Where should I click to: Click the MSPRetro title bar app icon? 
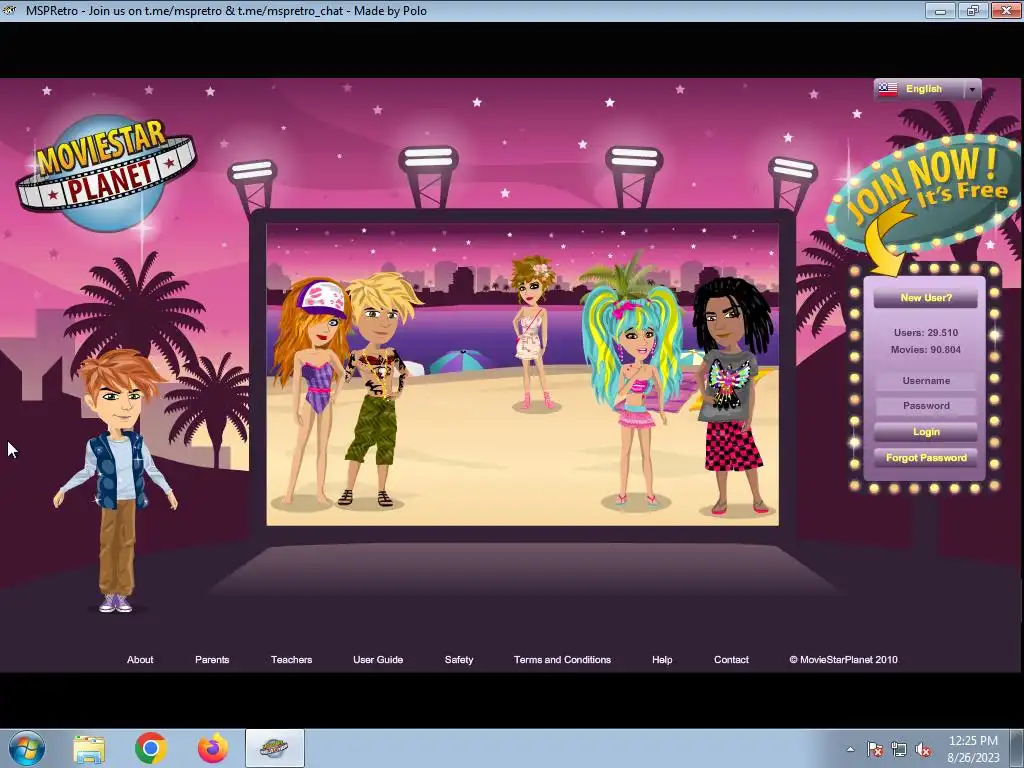pyautogui.click(x=10, y=10)
